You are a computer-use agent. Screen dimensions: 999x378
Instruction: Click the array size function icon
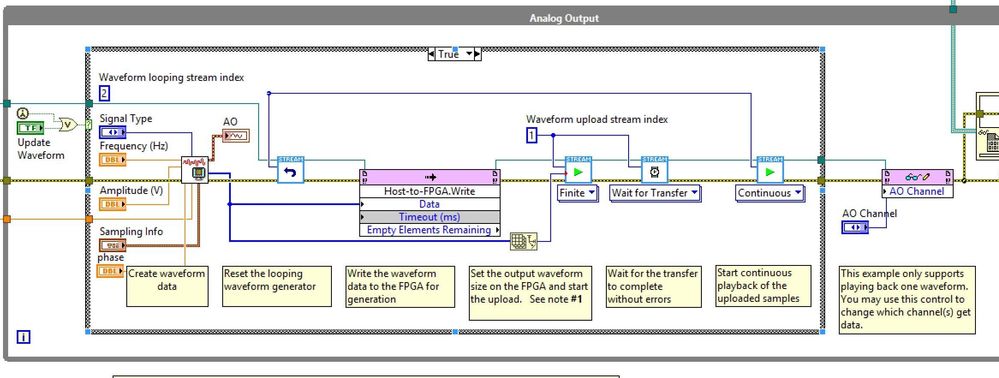(x=524, y=241)
